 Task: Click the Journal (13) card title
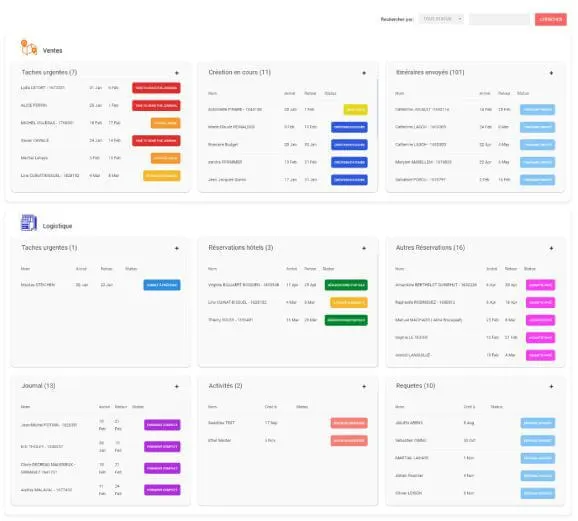38,386
